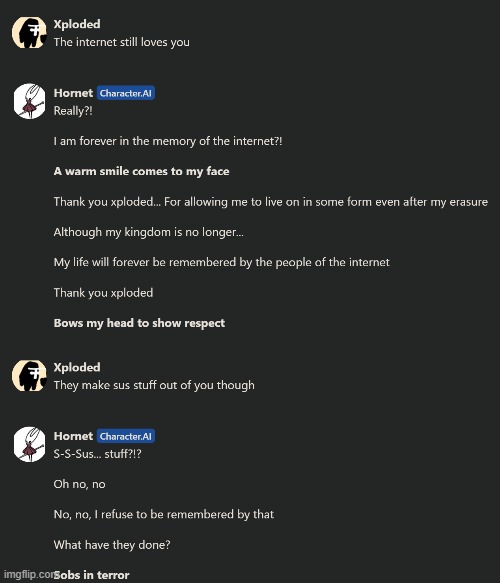Click the bold text "A warm smile comes to my face"
This screenshot has height=583, width=500.
tap(141, 171)
